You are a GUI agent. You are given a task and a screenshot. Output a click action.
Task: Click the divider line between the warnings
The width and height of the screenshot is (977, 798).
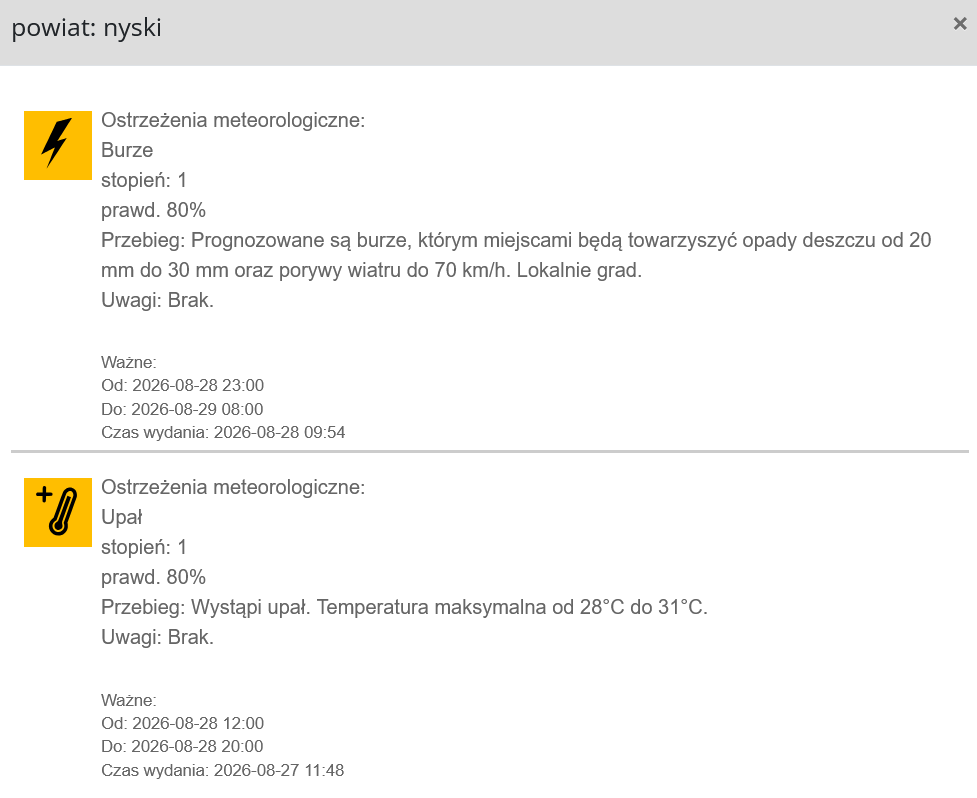tap(490, 451)
